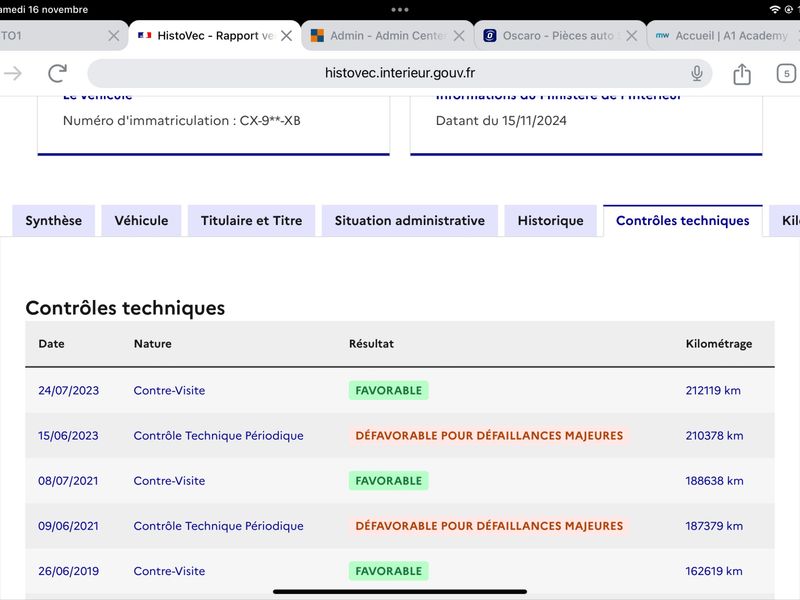Select the date 24/07/2023
This screenshot has height=600, width=800.
pos(68,391)
